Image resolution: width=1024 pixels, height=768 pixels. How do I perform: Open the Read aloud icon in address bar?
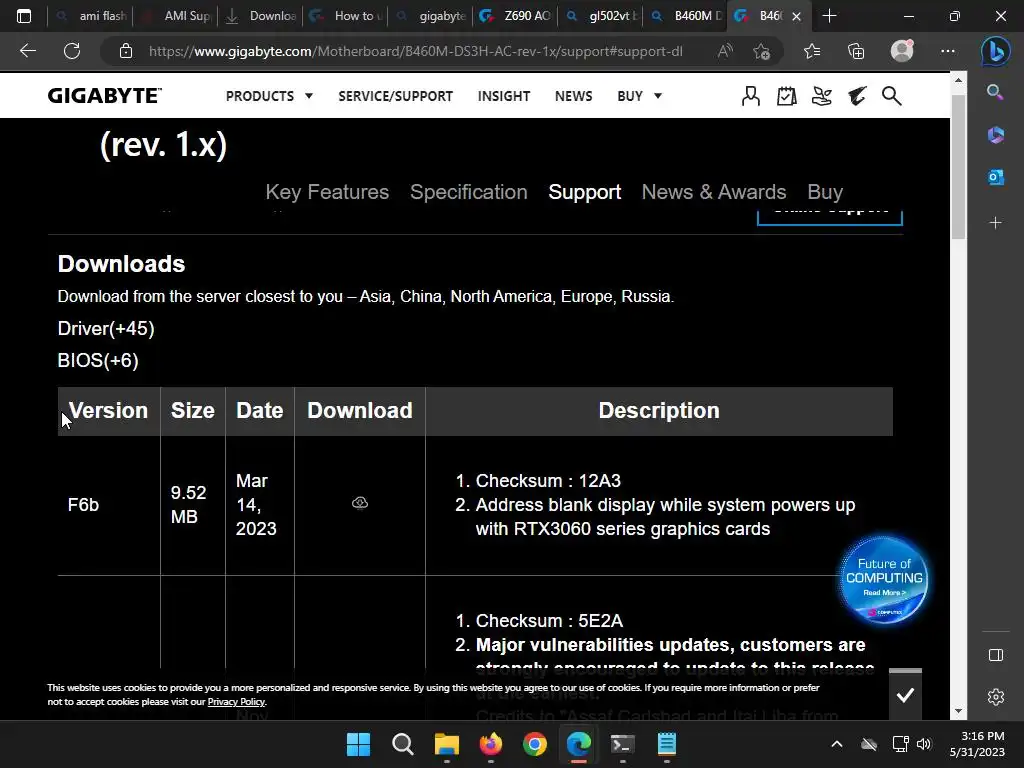pyautogui.click(x=724, y=51)
